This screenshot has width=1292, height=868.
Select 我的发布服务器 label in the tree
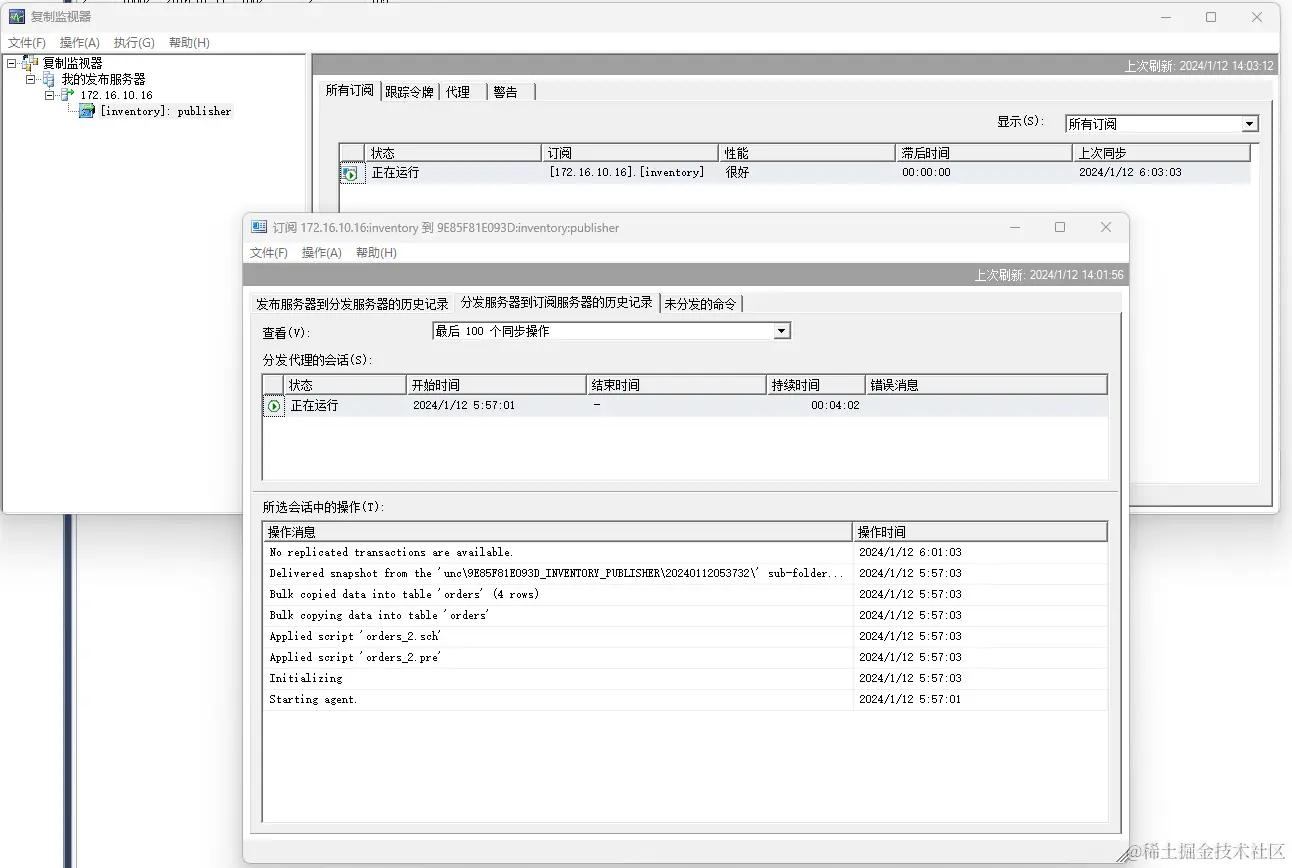point(104,79)
